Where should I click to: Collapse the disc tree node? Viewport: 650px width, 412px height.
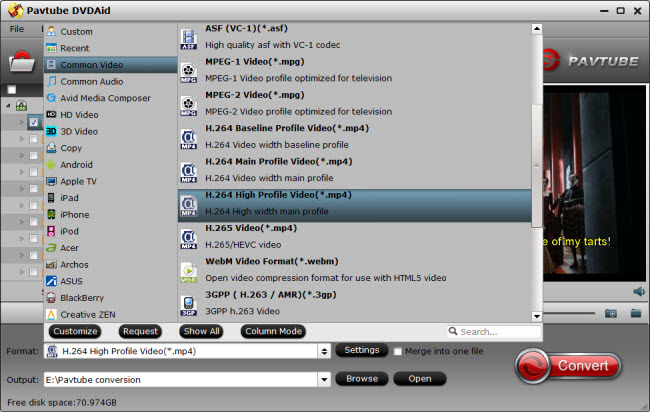(9, 105)
